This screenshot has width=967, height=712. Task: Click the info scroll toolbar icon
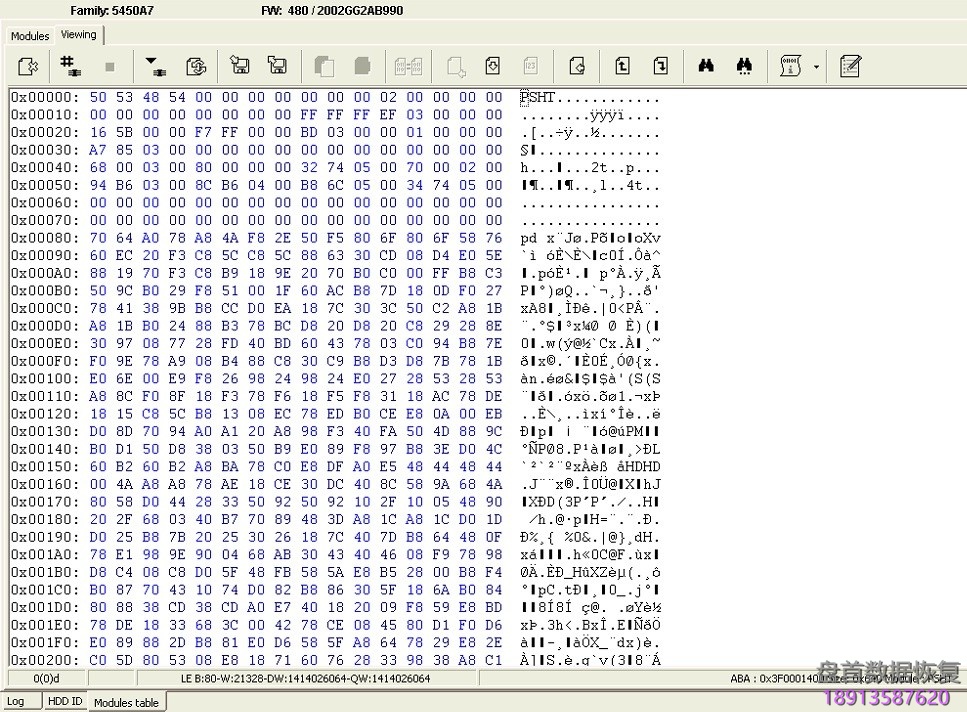click(791, 66)
